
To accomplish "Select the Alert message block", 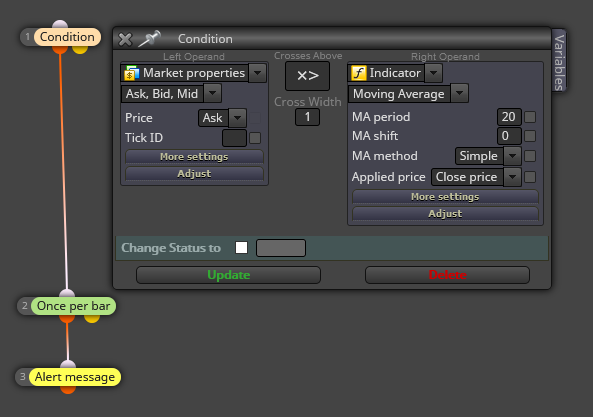I will coord(75,377).
